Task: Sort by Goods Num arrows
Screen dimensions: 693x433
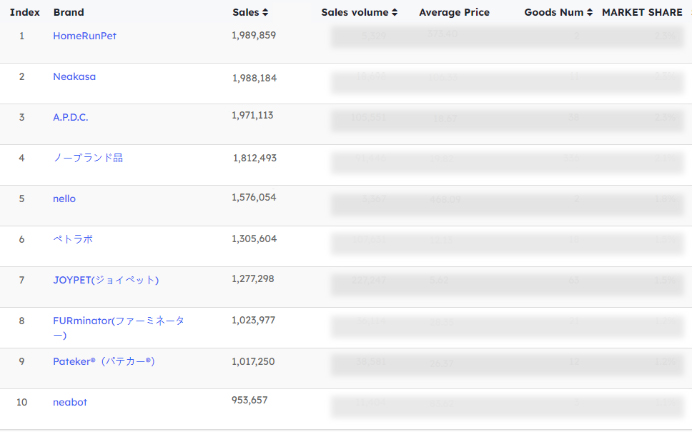Action: pyautogui.click(x=590, y=12)
